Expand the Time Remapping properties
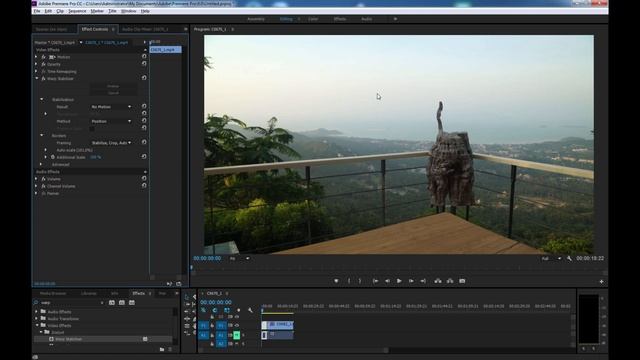640x360 pixels. pyautogui.click(x=36, y=71)
